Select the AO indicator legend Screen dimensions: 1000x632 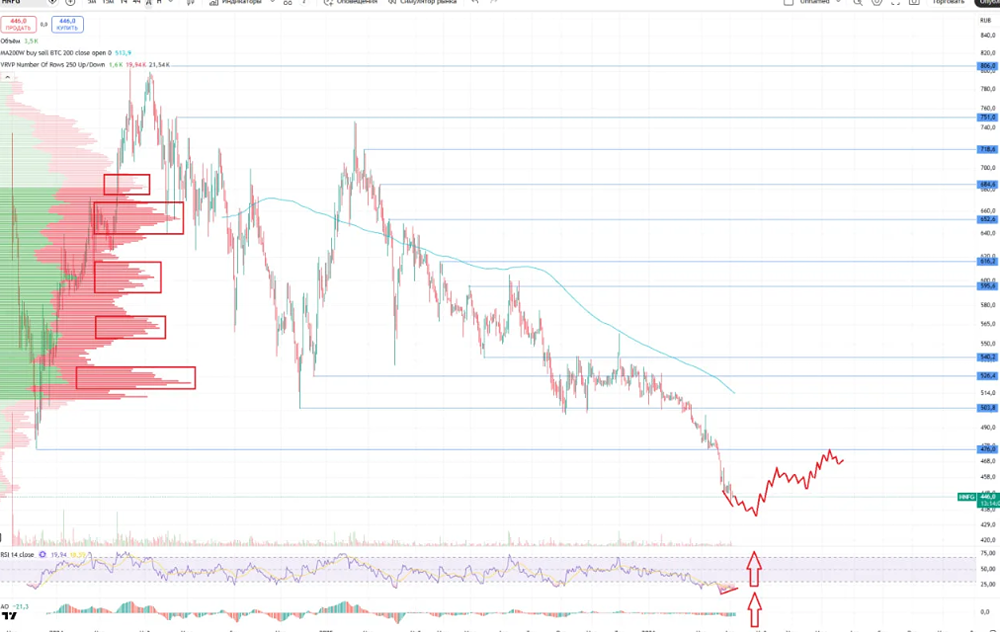click(x=5, y=606)
